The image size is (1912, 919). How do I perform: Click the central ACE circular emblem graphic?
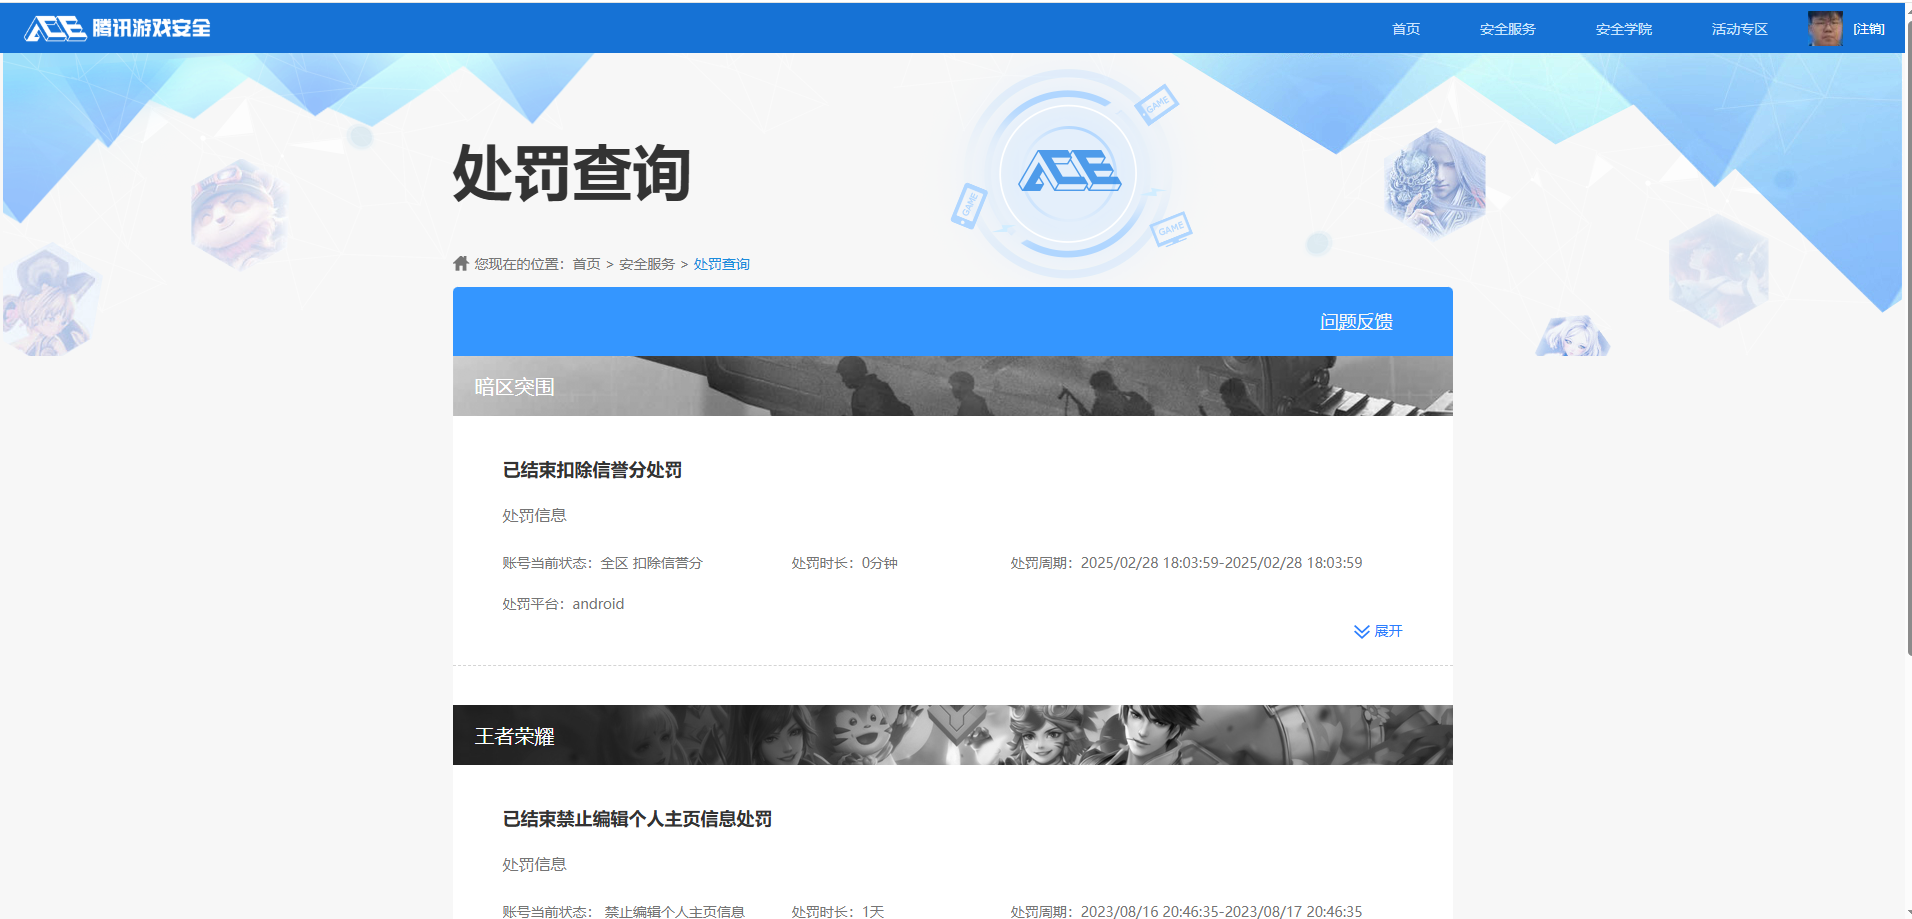[1070, 172]
